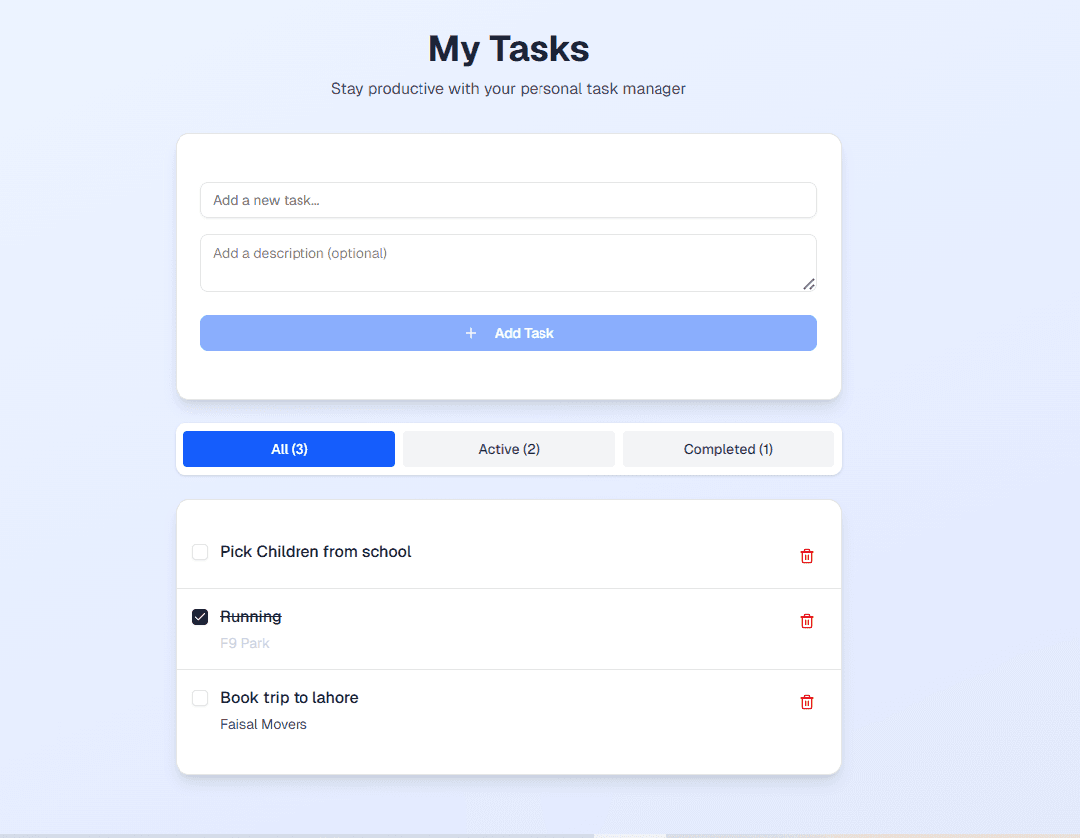
Task: Mark 'Pick Children from school' as completed
Action: point(200,551)
